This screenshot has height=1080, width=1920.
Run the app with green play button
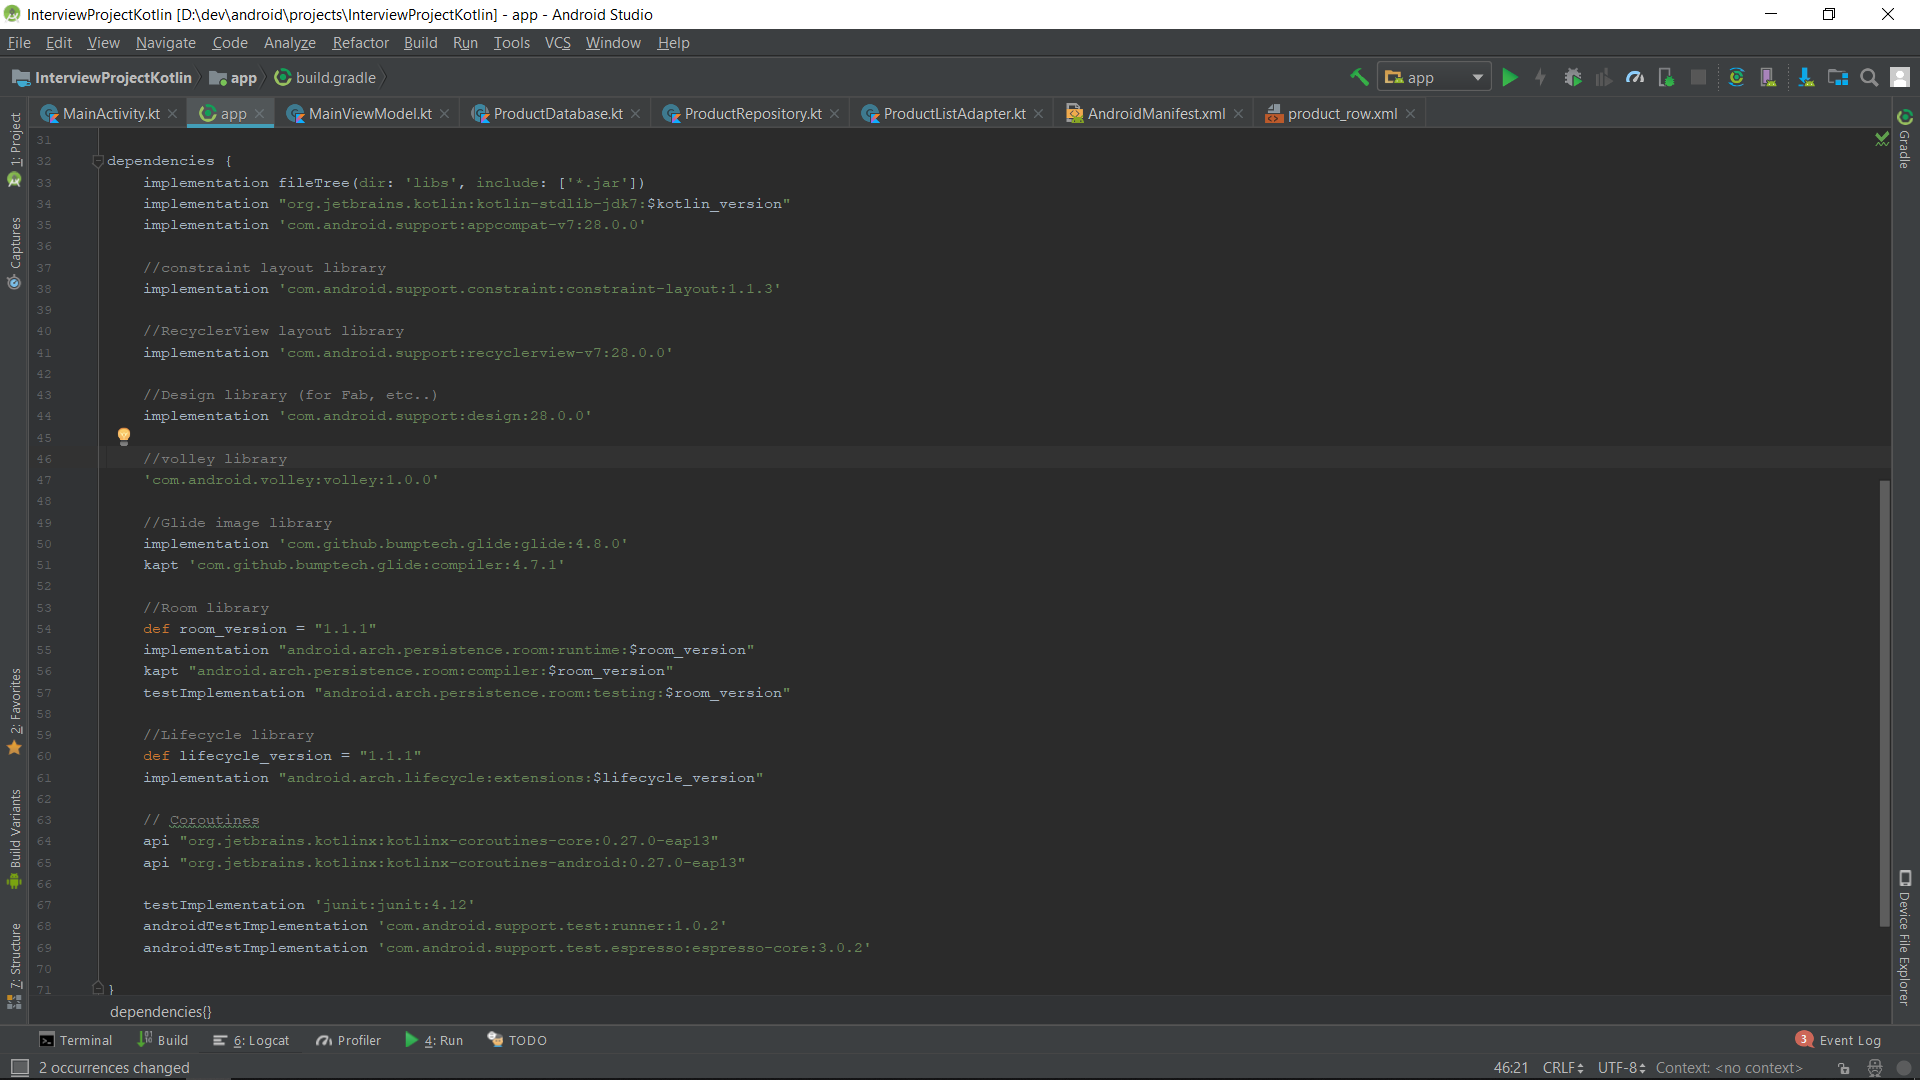(x=1510, y=77)
